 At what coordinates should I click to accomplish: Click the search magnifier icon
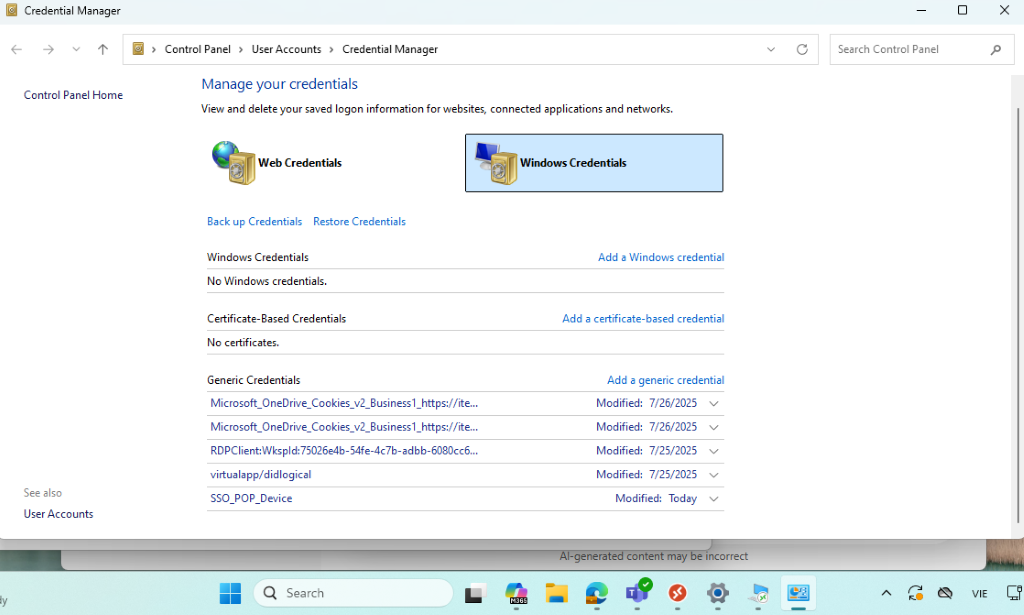pyautogui.click(x=995, y=50)
